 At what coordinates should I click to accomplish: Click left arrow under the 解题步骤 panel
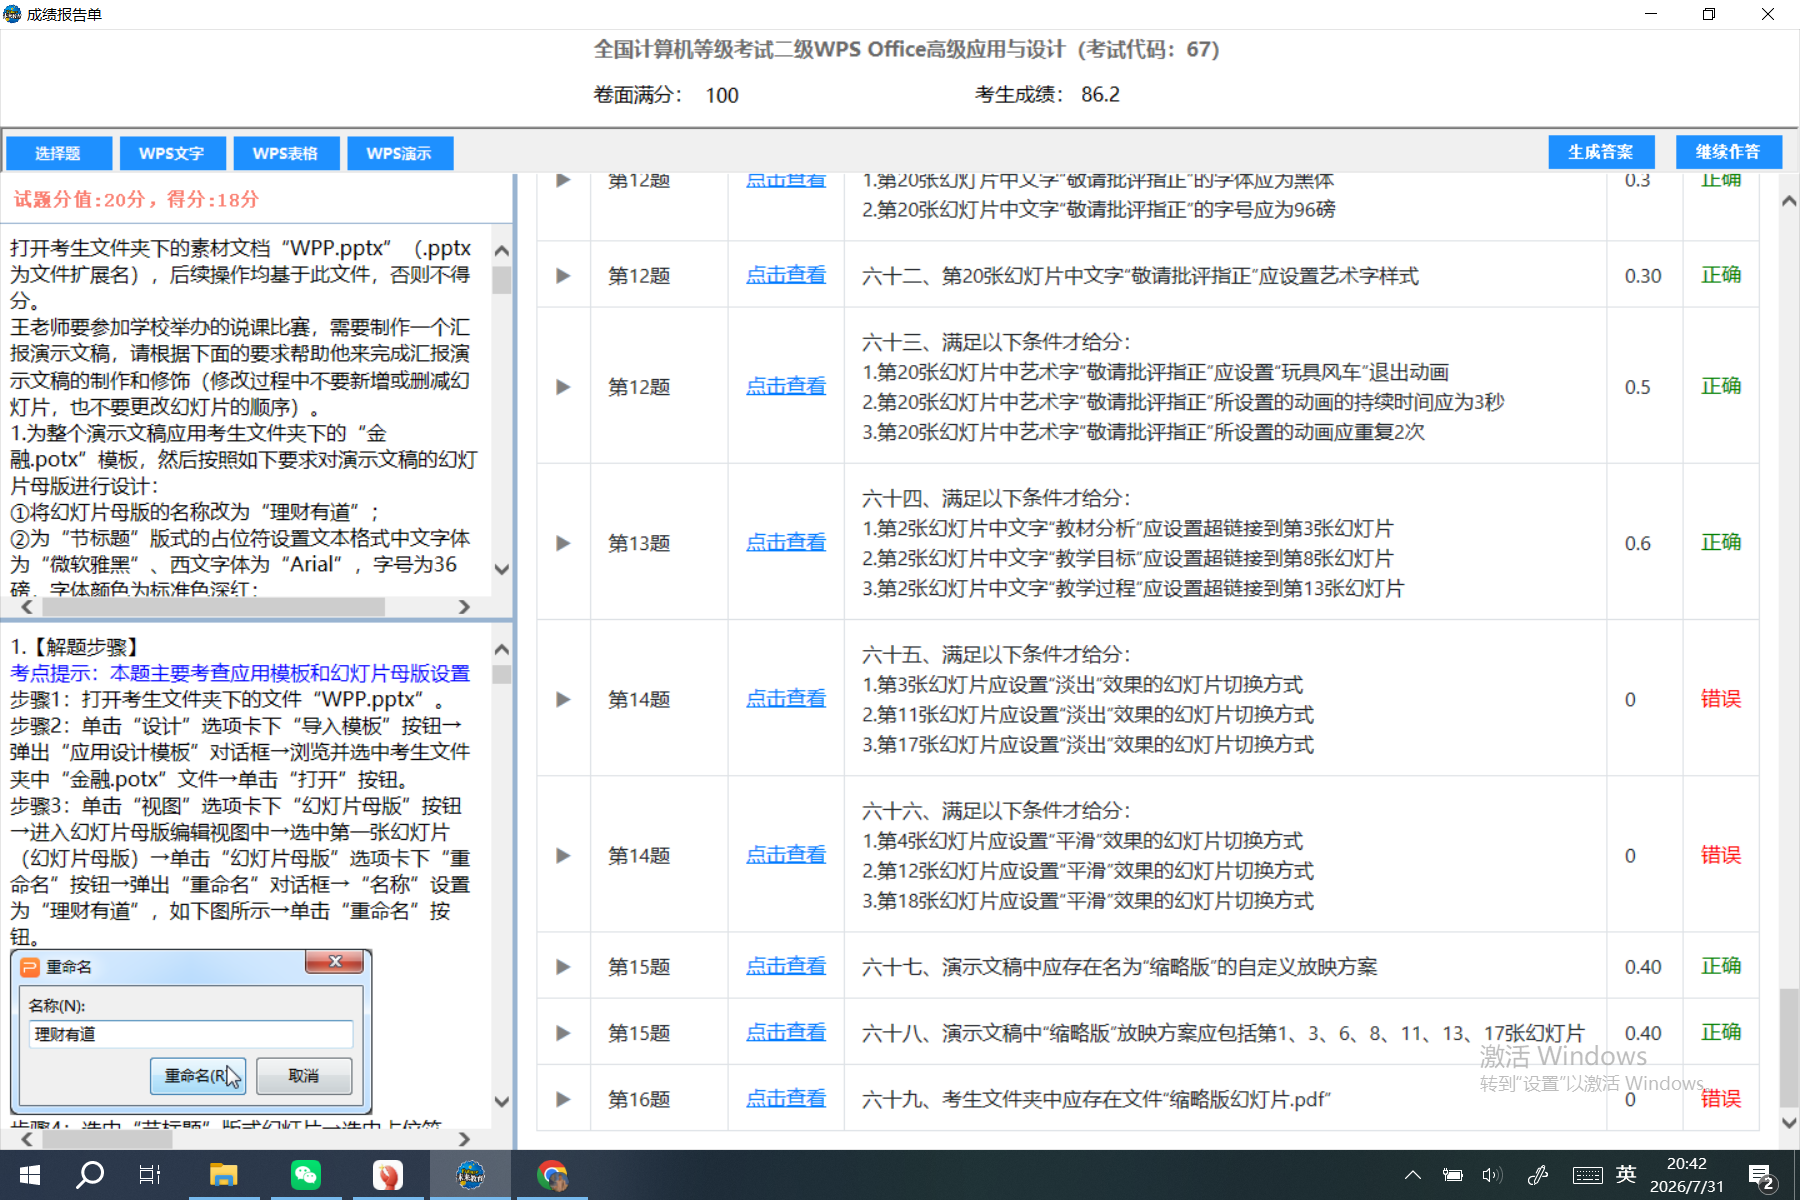(x=27, y=1139)
